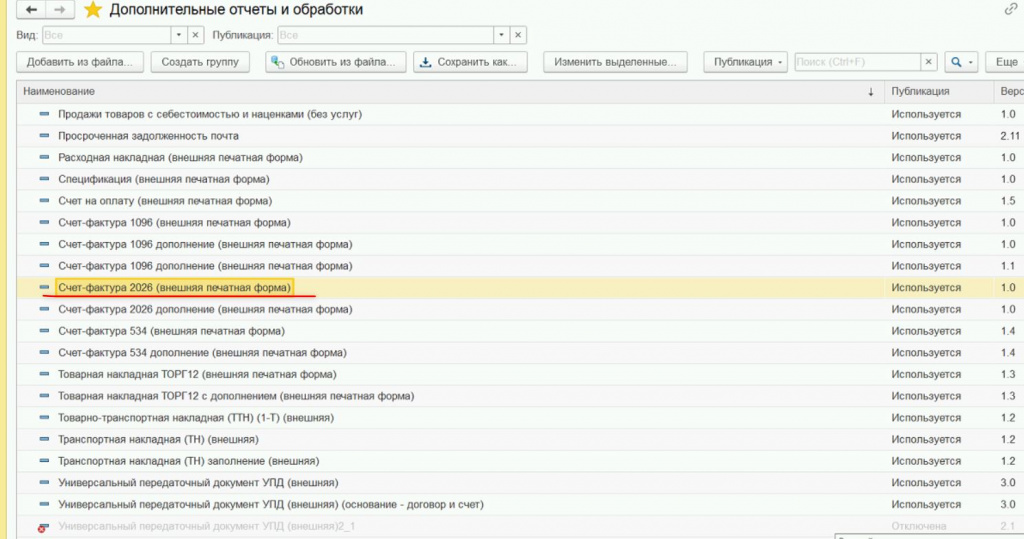Select row Универсальный передаточный документ УПД (внешняя)
This screenshot has width=1024, height=539.
[x=520, y=483]
